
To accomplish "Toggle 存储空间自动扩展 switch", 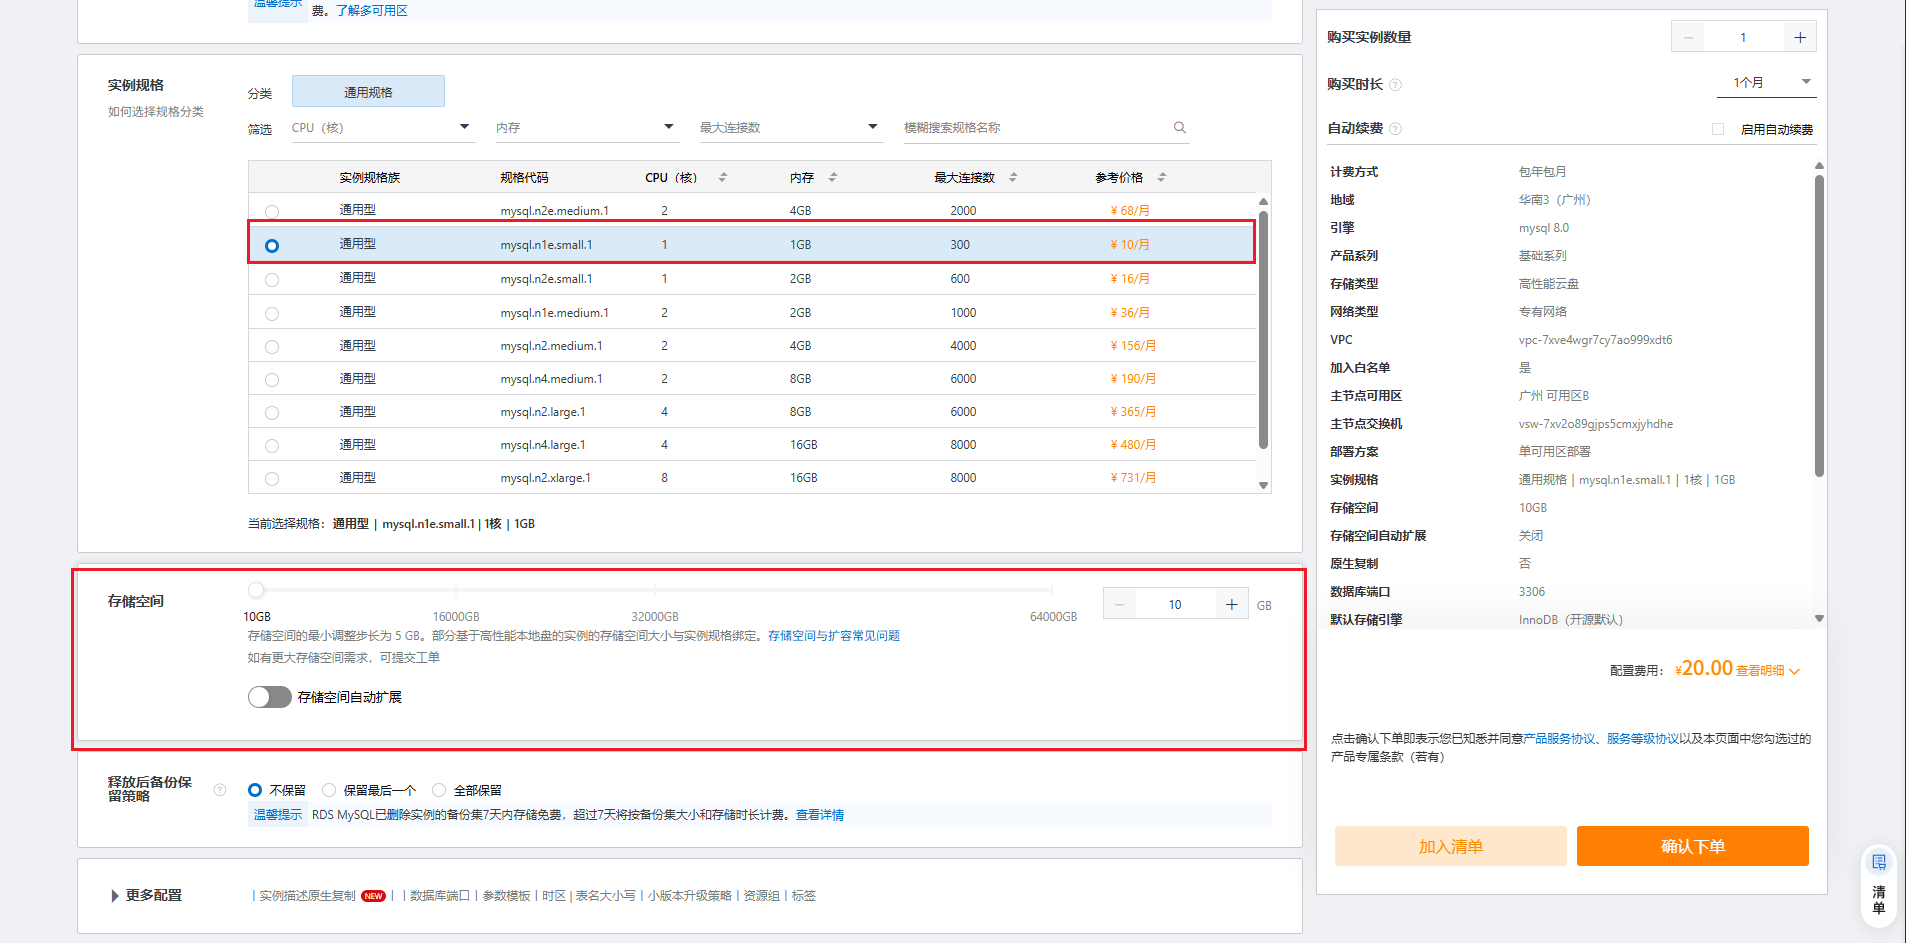I will pos(270,697).
